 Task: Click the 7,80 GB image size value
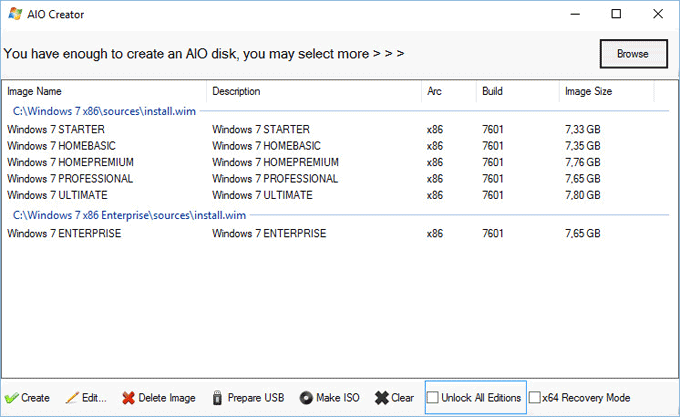pos(583,195)
